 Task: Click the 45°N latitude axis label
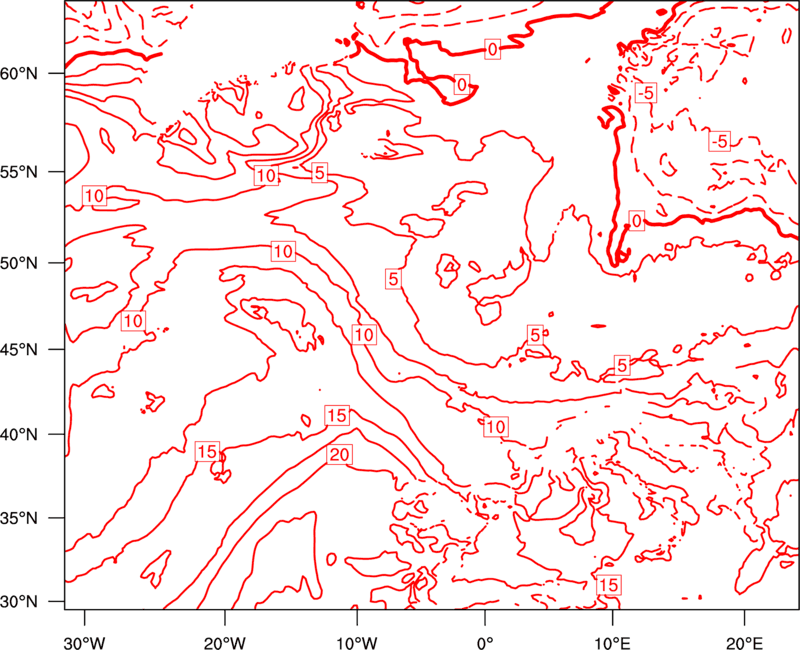(x=19, y=349)
